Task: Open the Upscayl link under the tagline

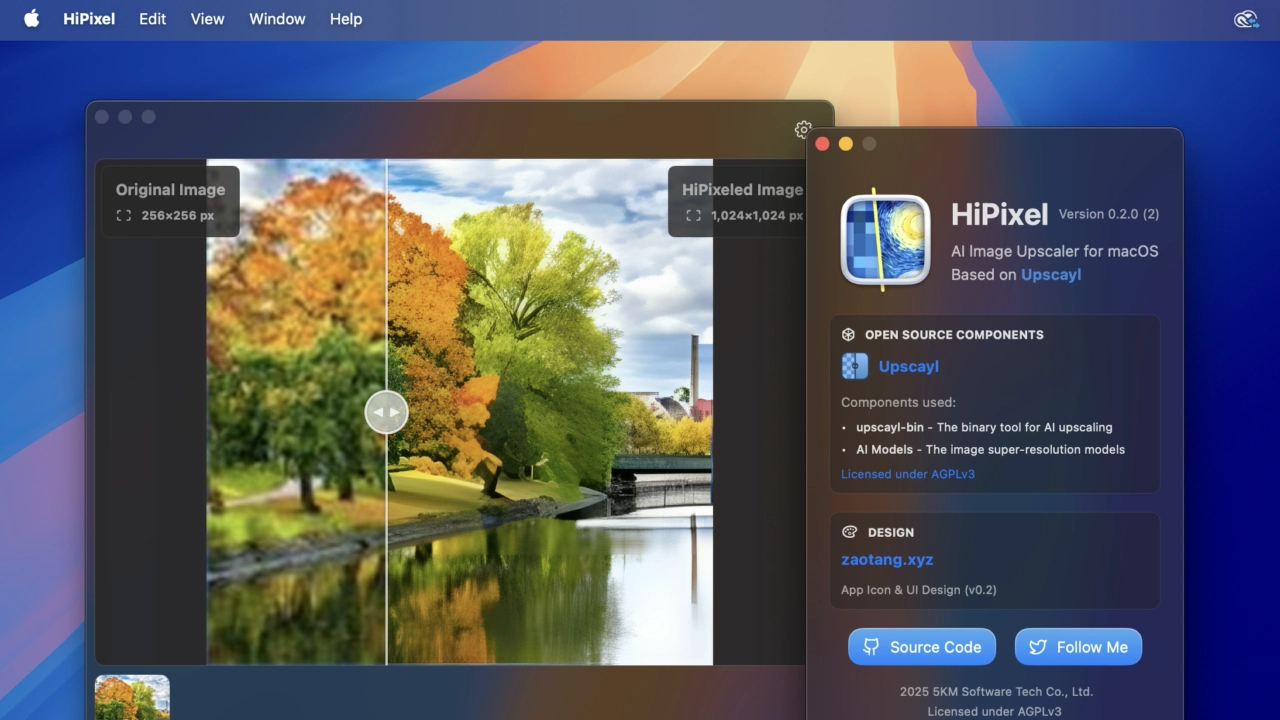Action: tap(1051, 274)
